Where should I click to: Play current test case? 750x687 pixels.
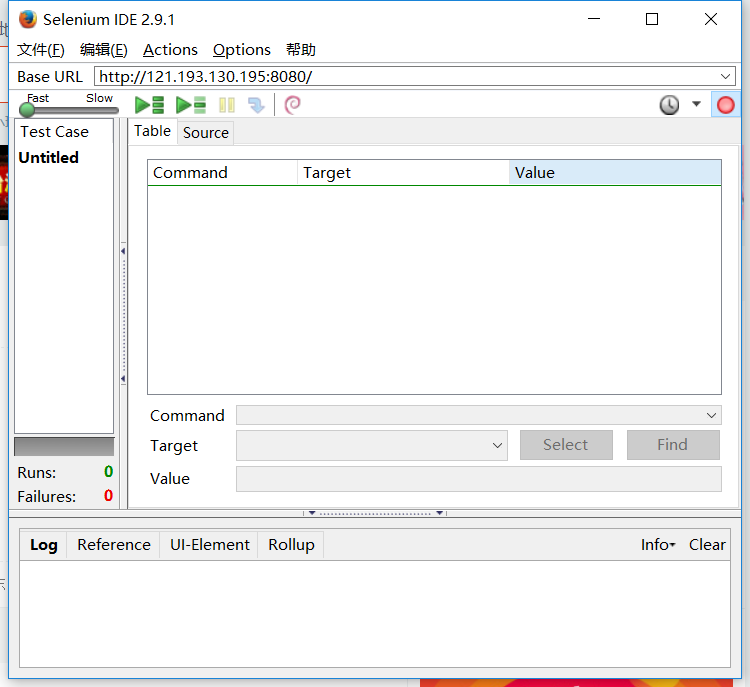click(x=191, y=105)
